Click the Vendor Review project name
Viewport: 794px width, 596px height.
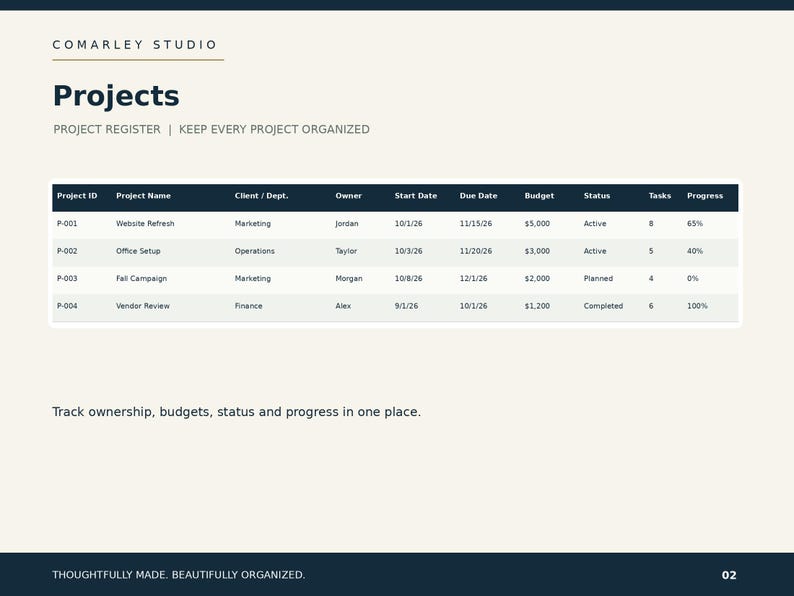143,306
